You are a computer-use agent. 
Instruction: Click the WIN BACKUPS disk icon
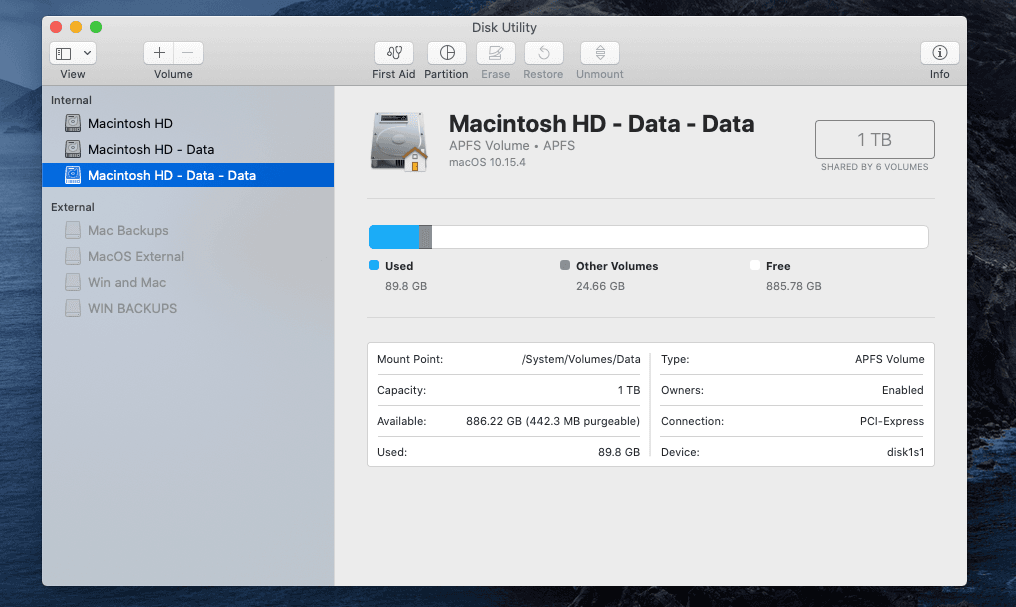(x=73, y=308)
